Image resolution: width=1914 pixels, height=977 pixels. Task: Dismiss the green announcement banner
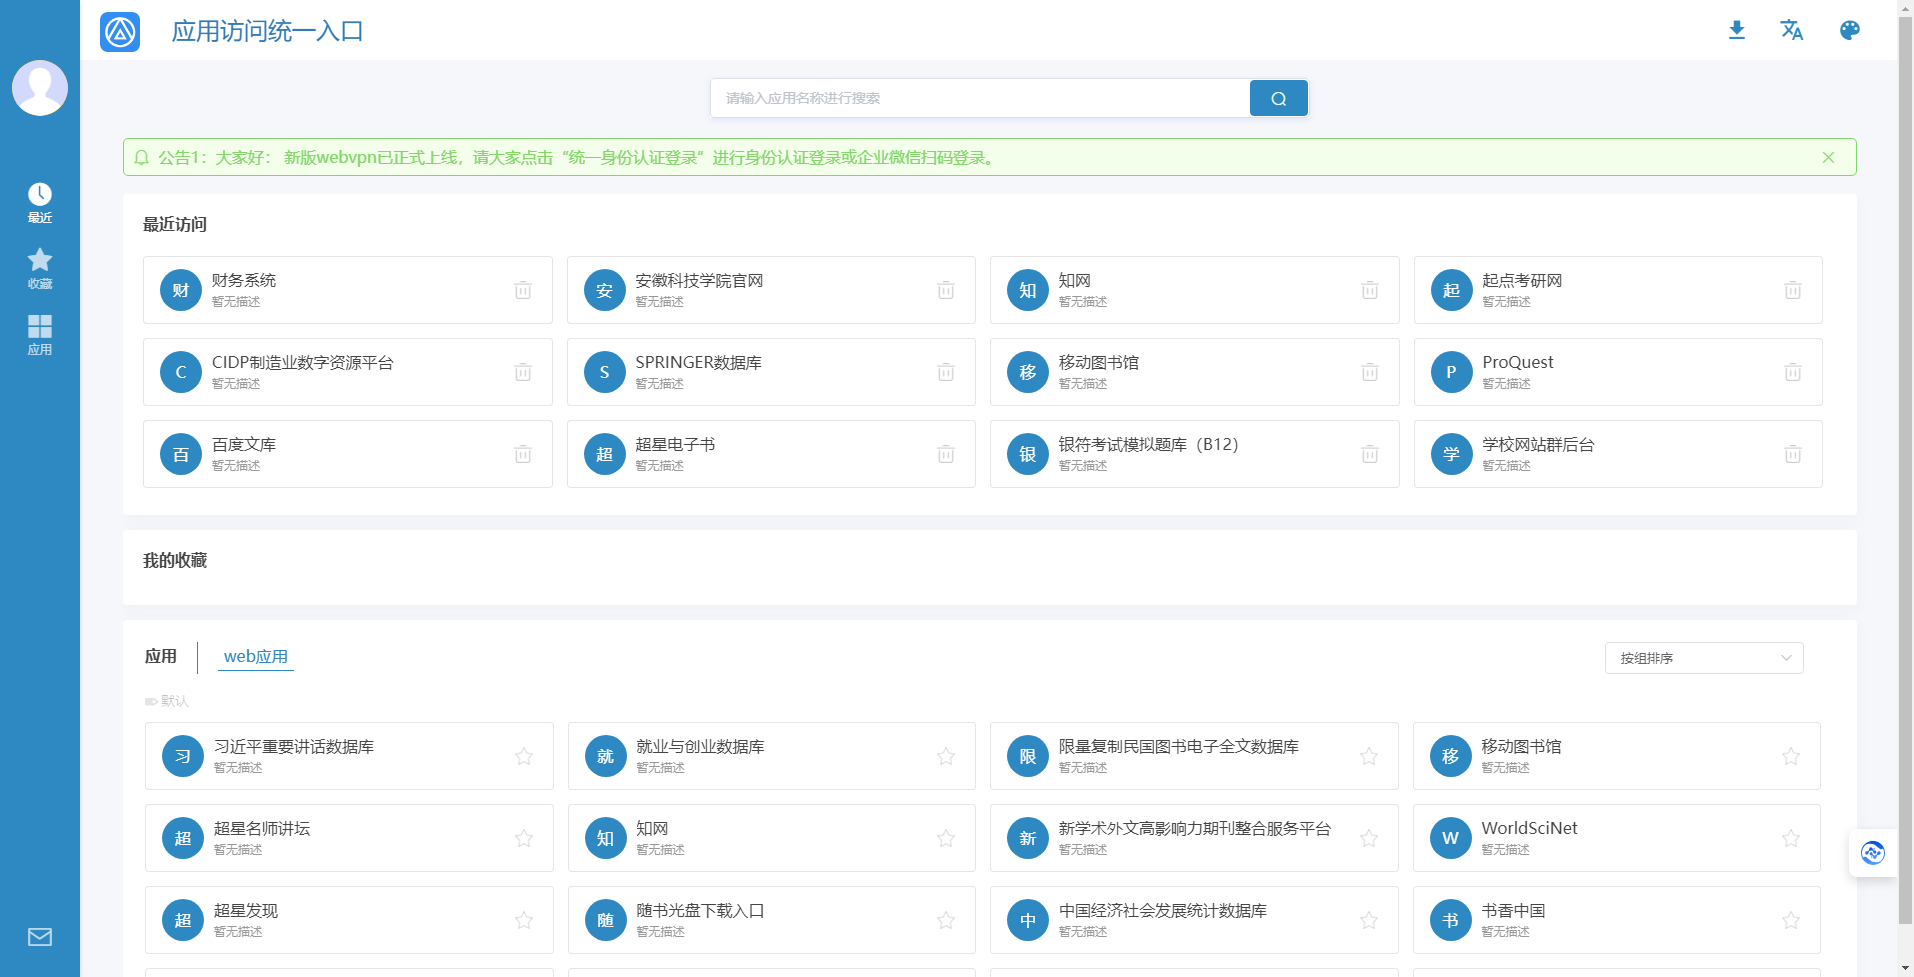coord(1828,157)
